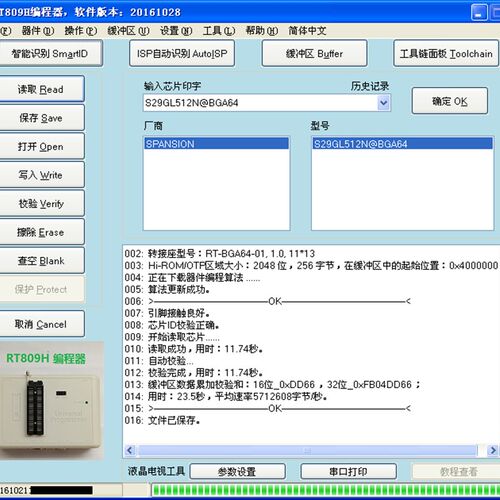Click the 取消 Cancel button
Screen dimensions: 500x500
(41, 324)
